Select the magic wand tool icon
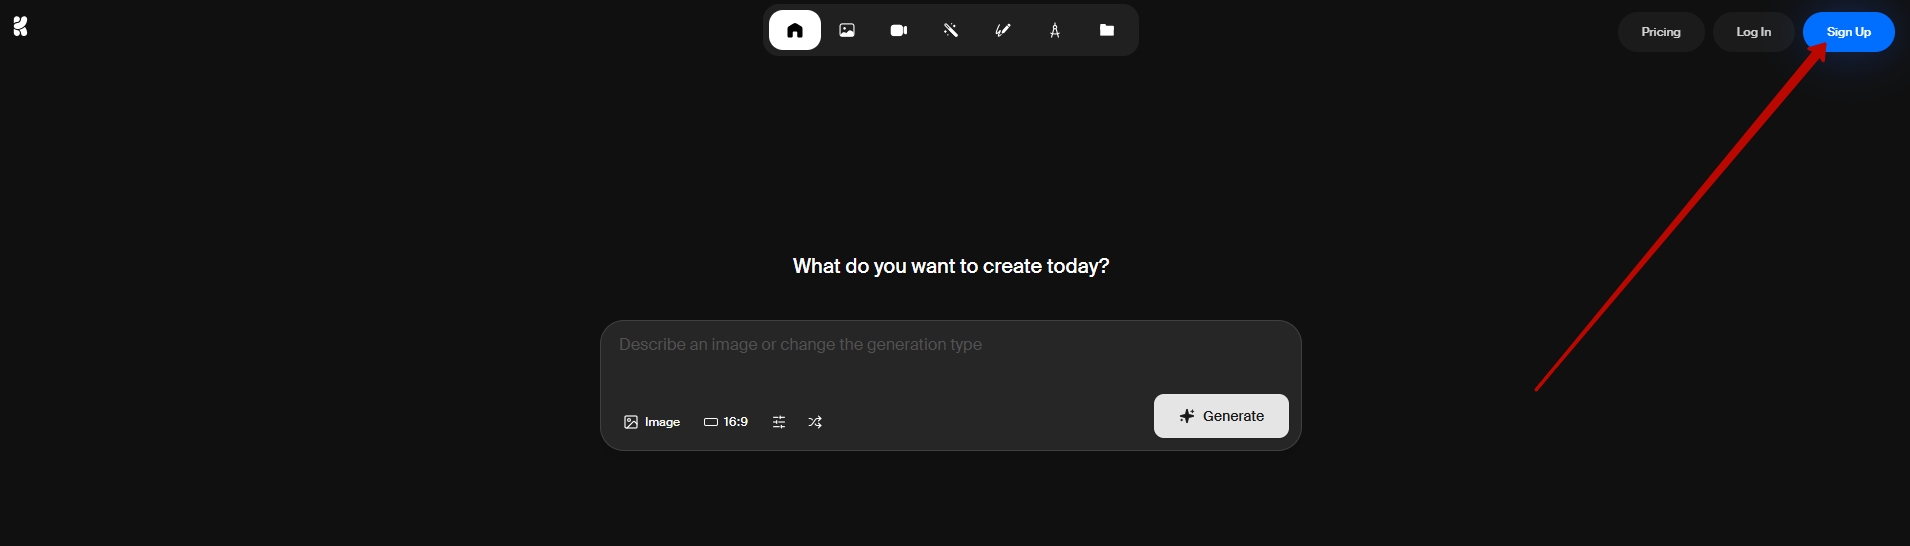The image size is (1910, 546). click(951, 30)
